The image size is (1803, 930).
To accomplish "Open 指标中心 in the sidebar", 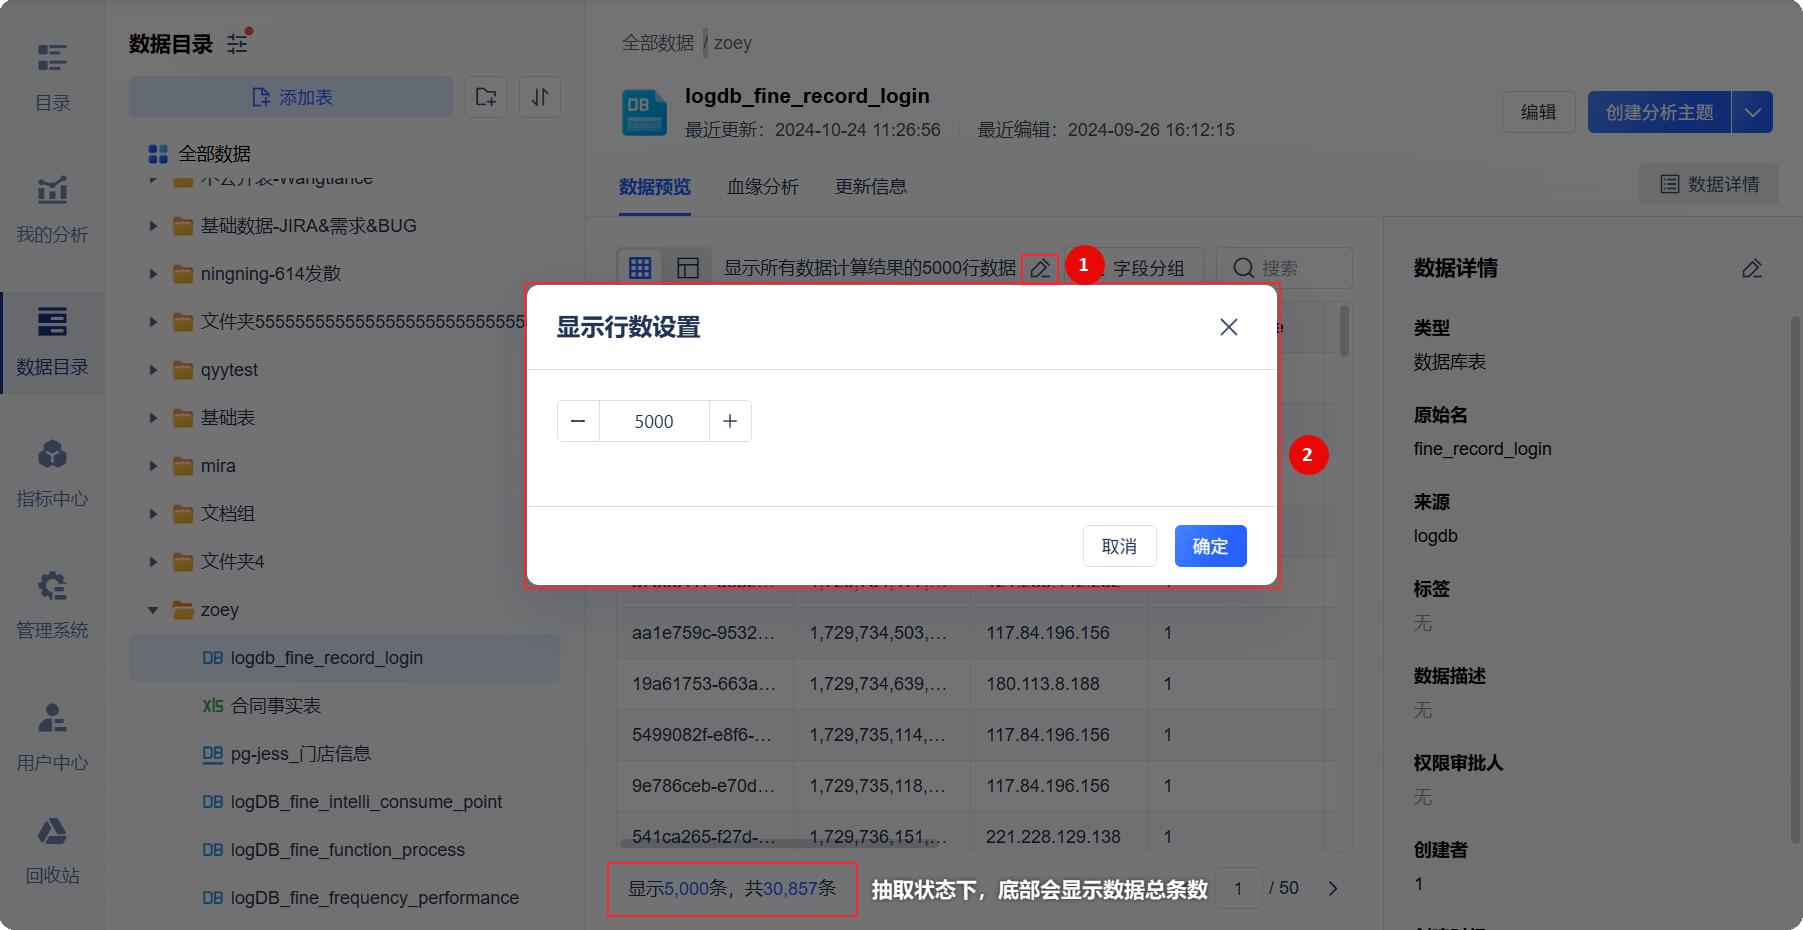I will [x=52, y=472].
